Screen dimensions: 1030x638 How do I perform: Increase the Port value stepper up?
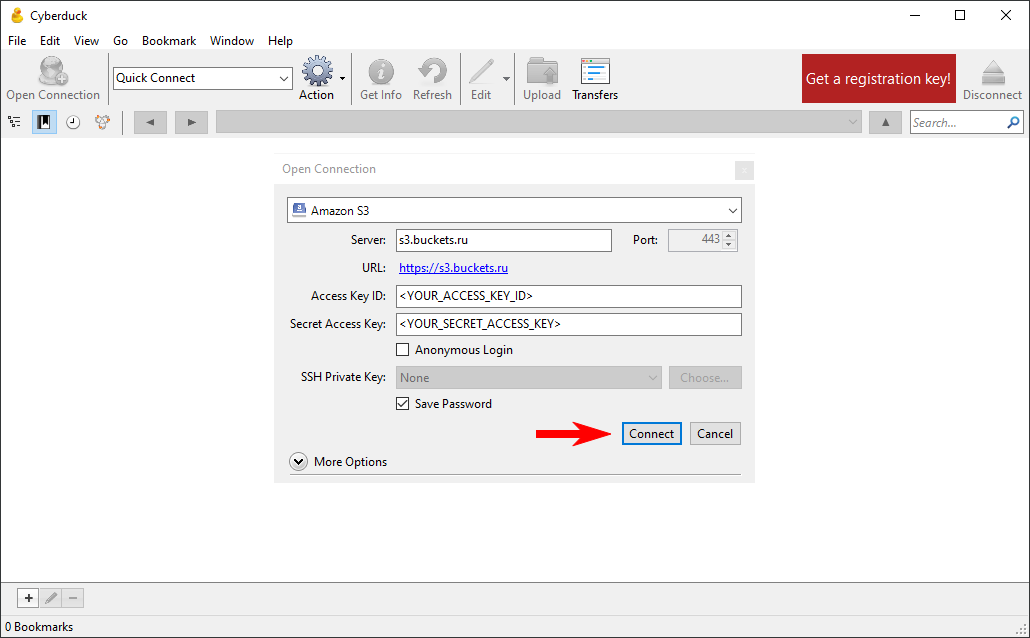[x=728, y=235]
